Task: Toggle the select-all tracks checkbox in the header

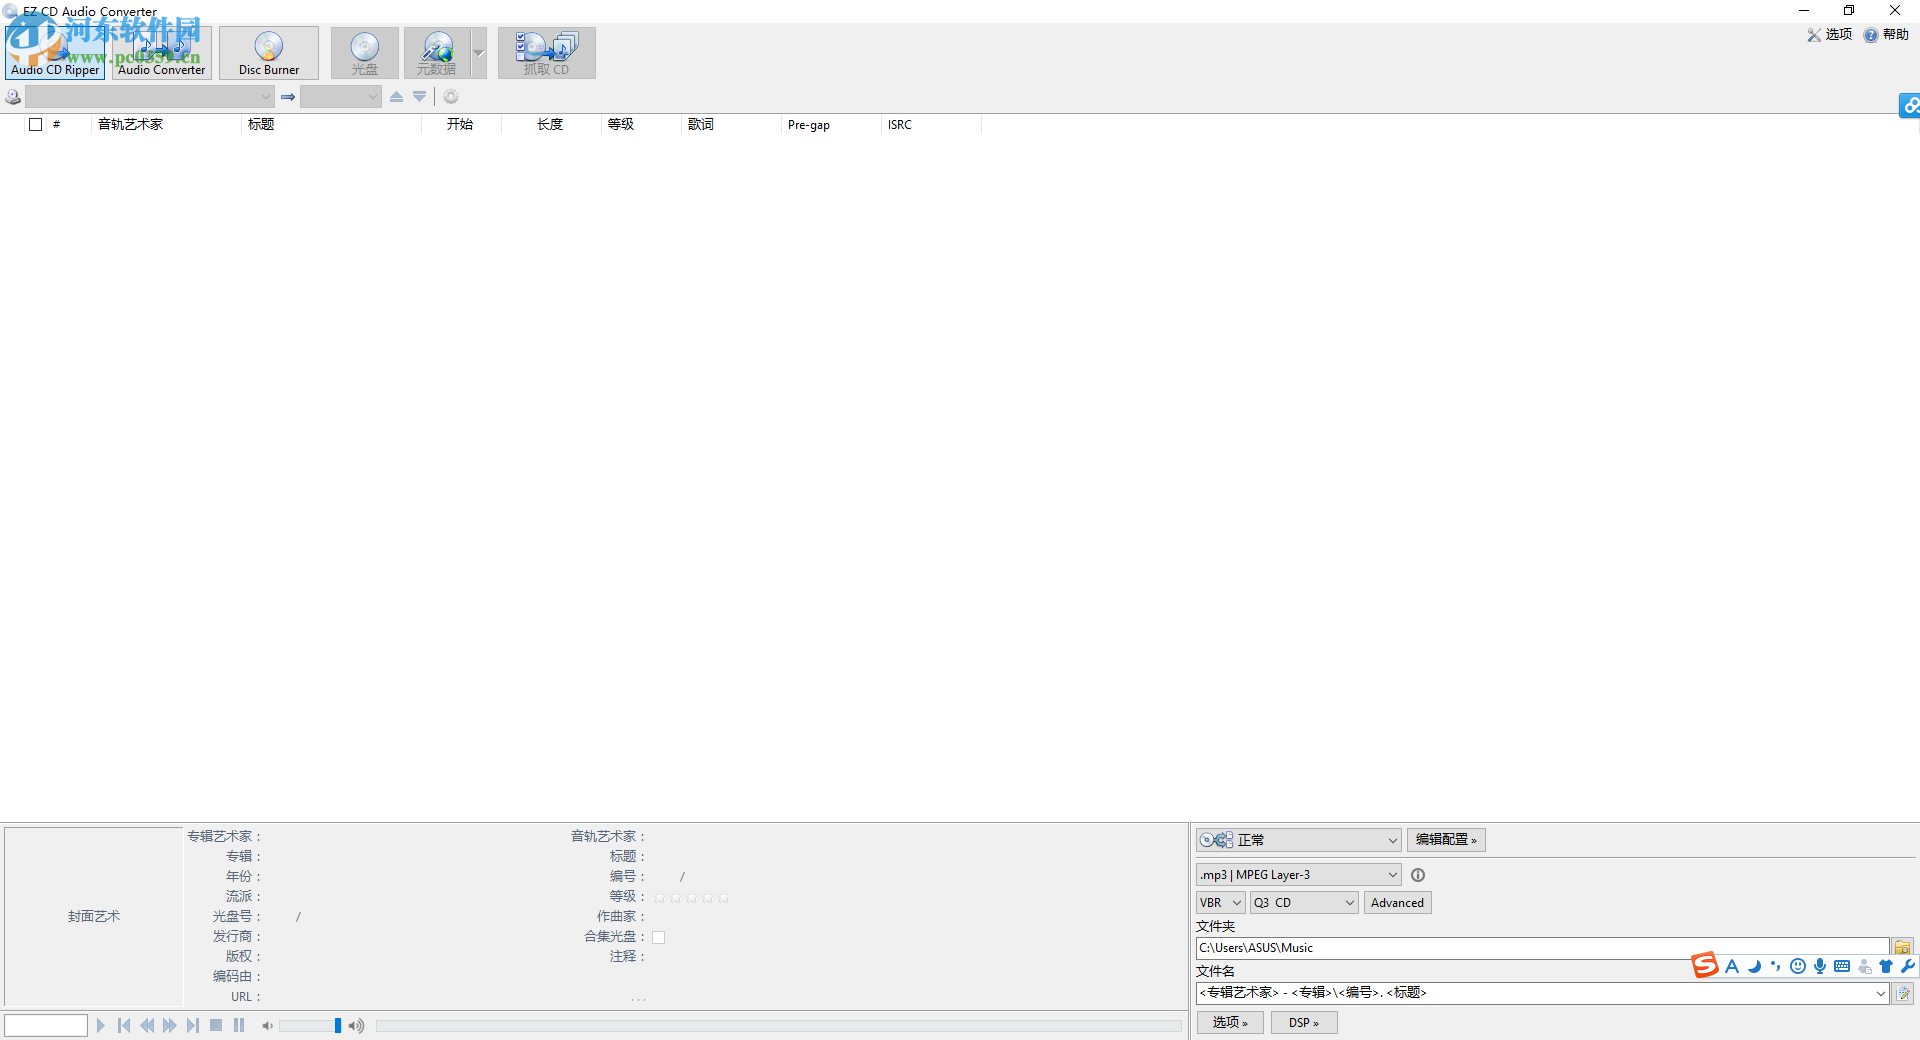Action: coord(36,124)
